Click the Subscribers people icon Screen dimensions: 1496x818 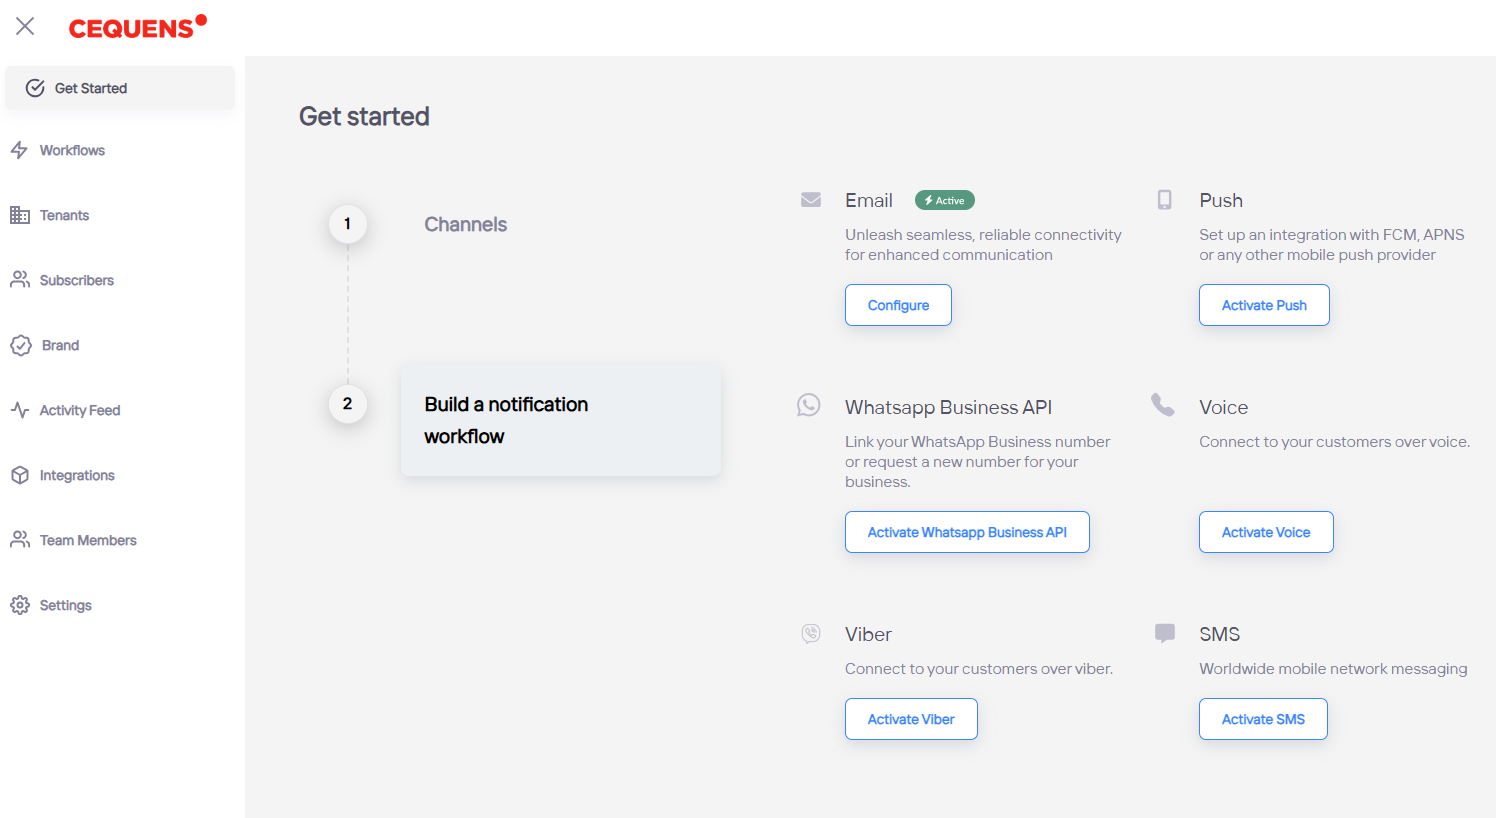point(20,280)
